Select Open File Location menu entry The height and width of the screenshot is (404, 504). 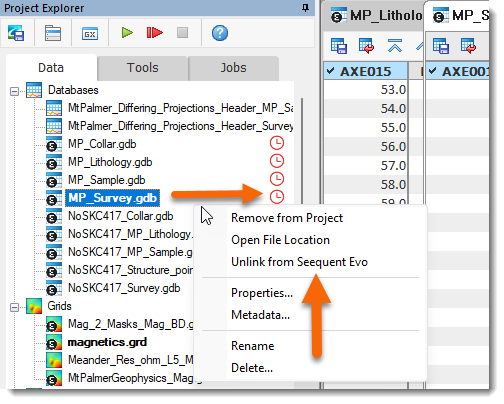280,240
